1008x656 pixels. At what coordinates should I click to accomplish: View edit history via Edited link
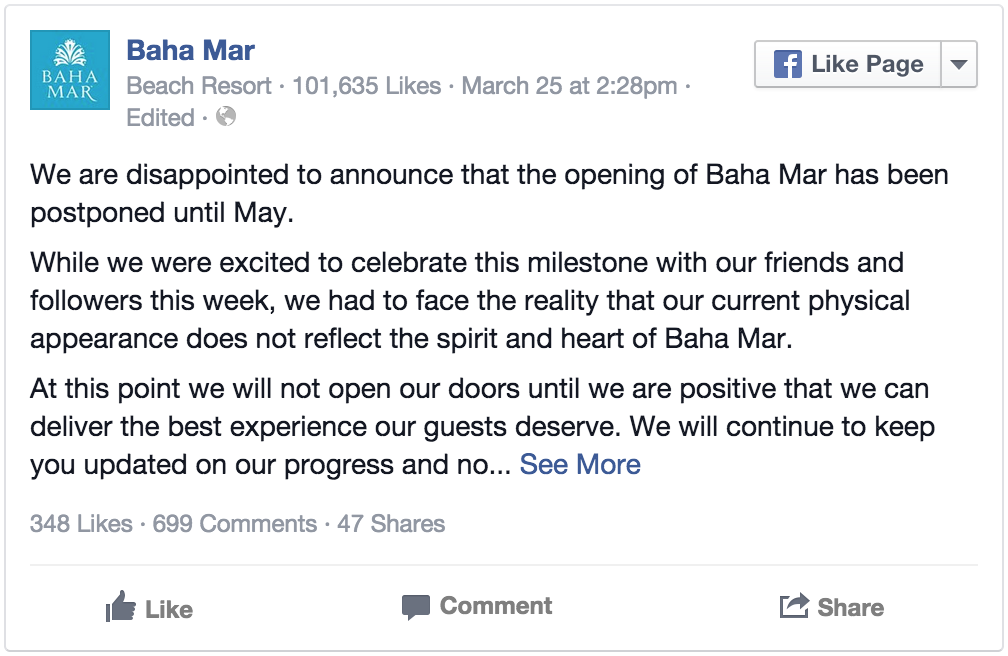click(x=160, y=118)
